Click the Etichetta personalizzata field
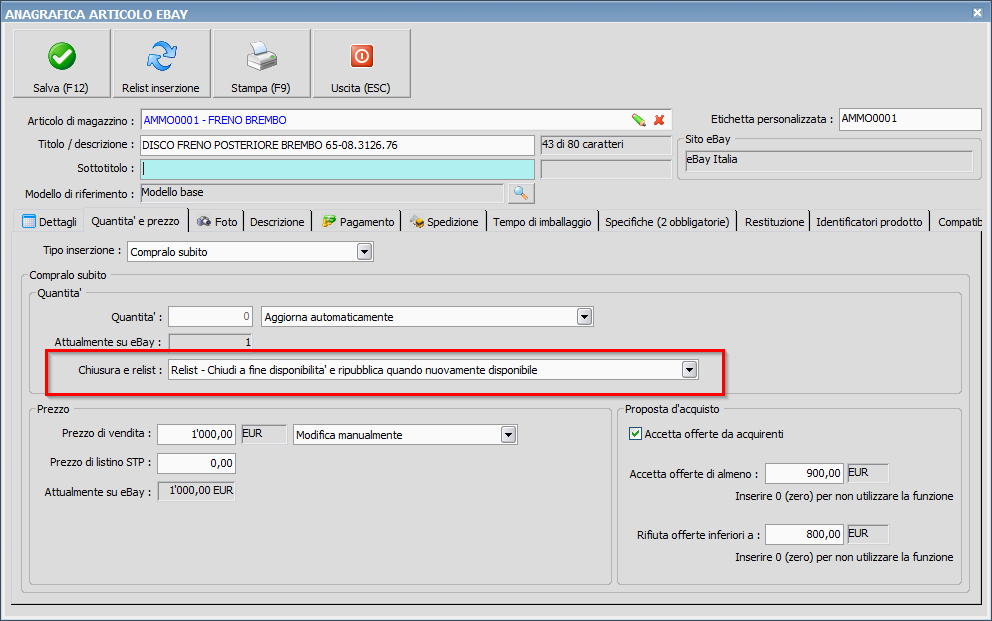Viewport: 992px width, 621px height. tap(910, 119)
